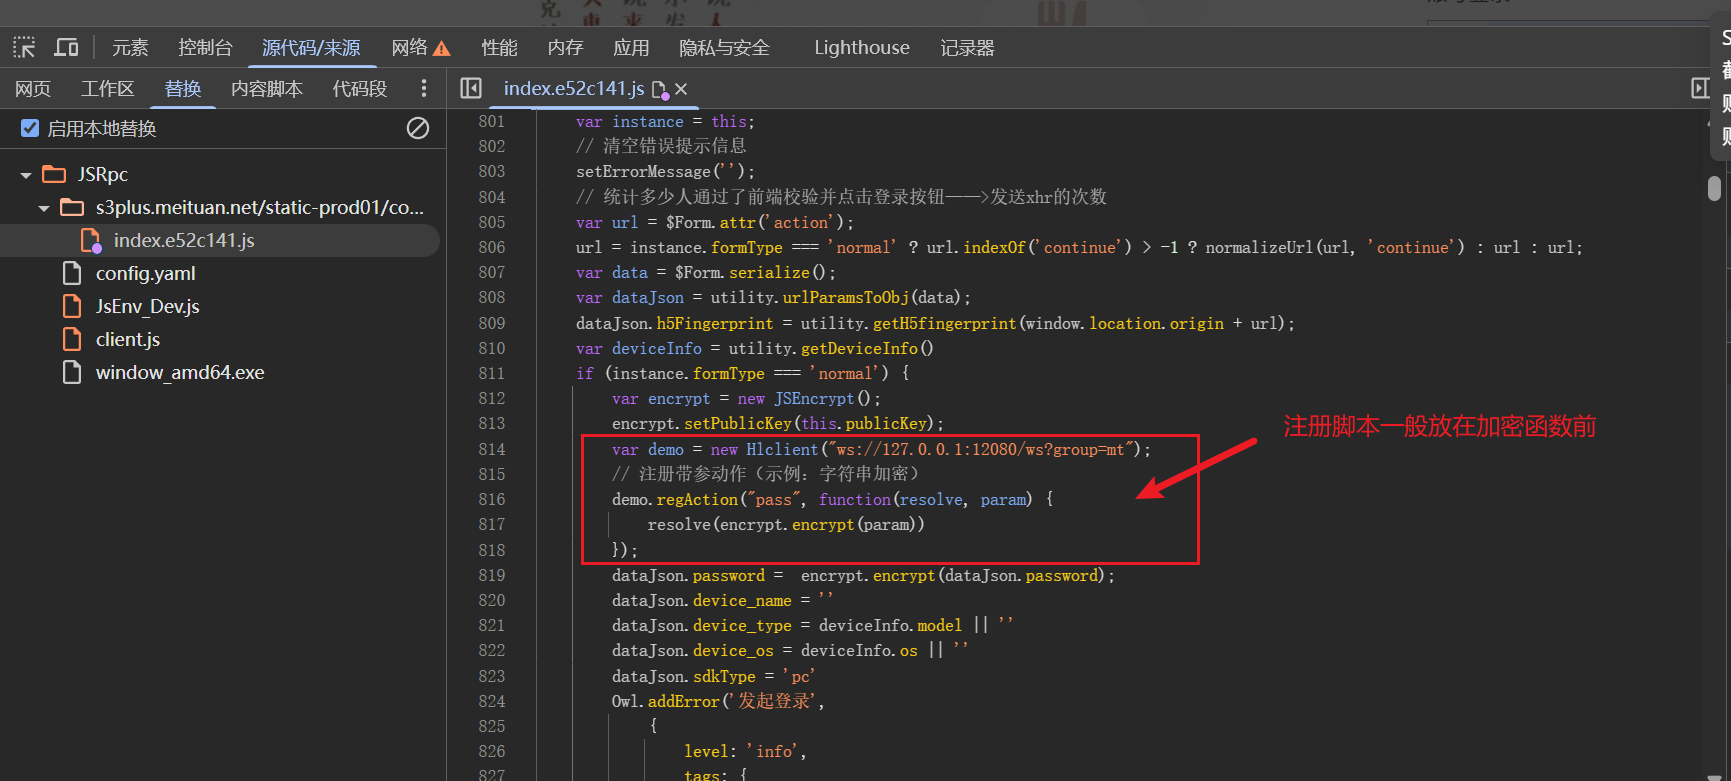Image resolution: width=1731 pixels, height=781 pixels.
Task: Click the inspect element picker icon
Action: [x=24, y=47]
